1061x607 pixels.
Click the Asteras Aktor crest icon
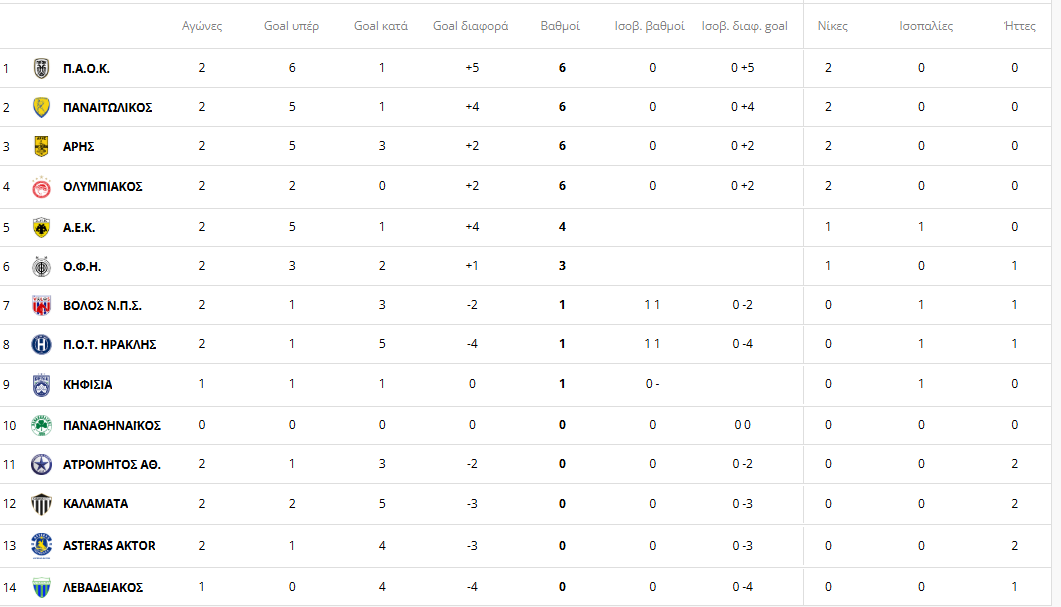(41, 545)
